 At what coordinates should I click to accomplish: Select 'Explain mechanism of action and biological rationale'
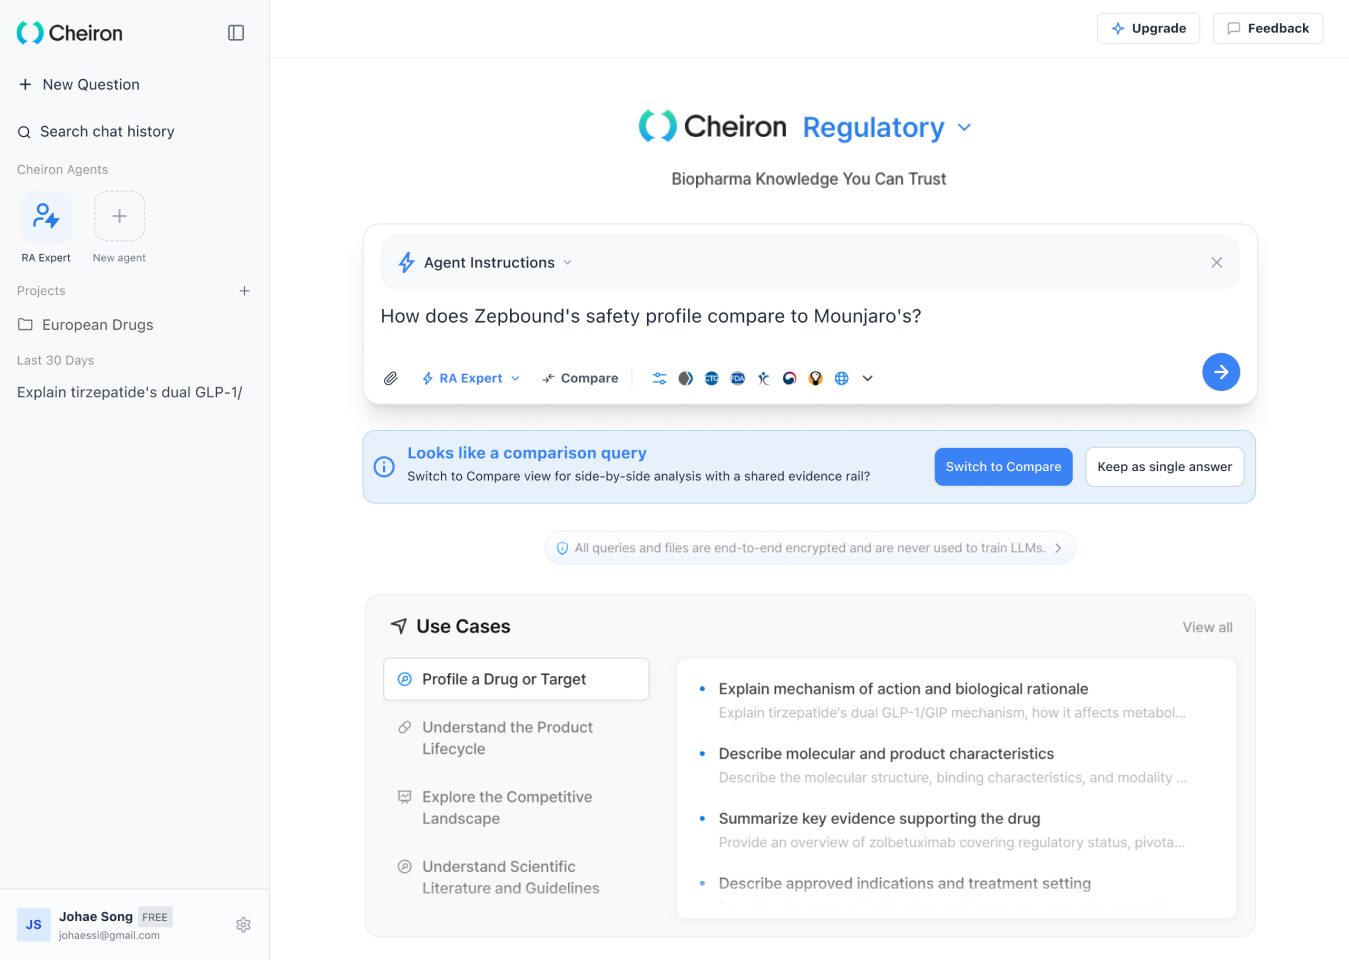point(903,689)
